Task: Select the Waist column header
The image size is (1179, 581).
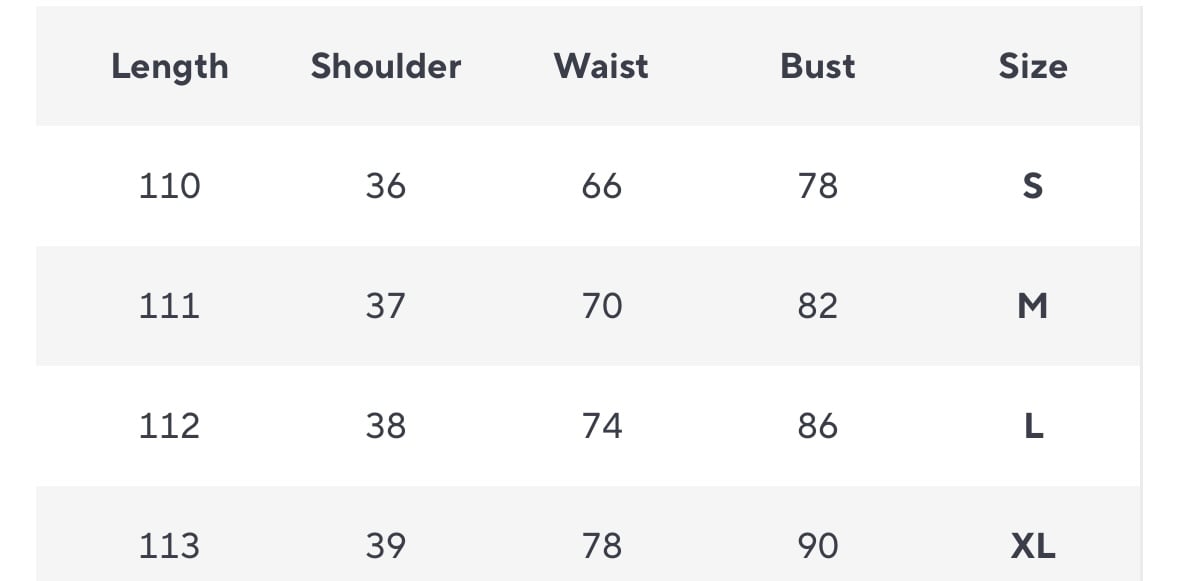Action: pos(601,66)
